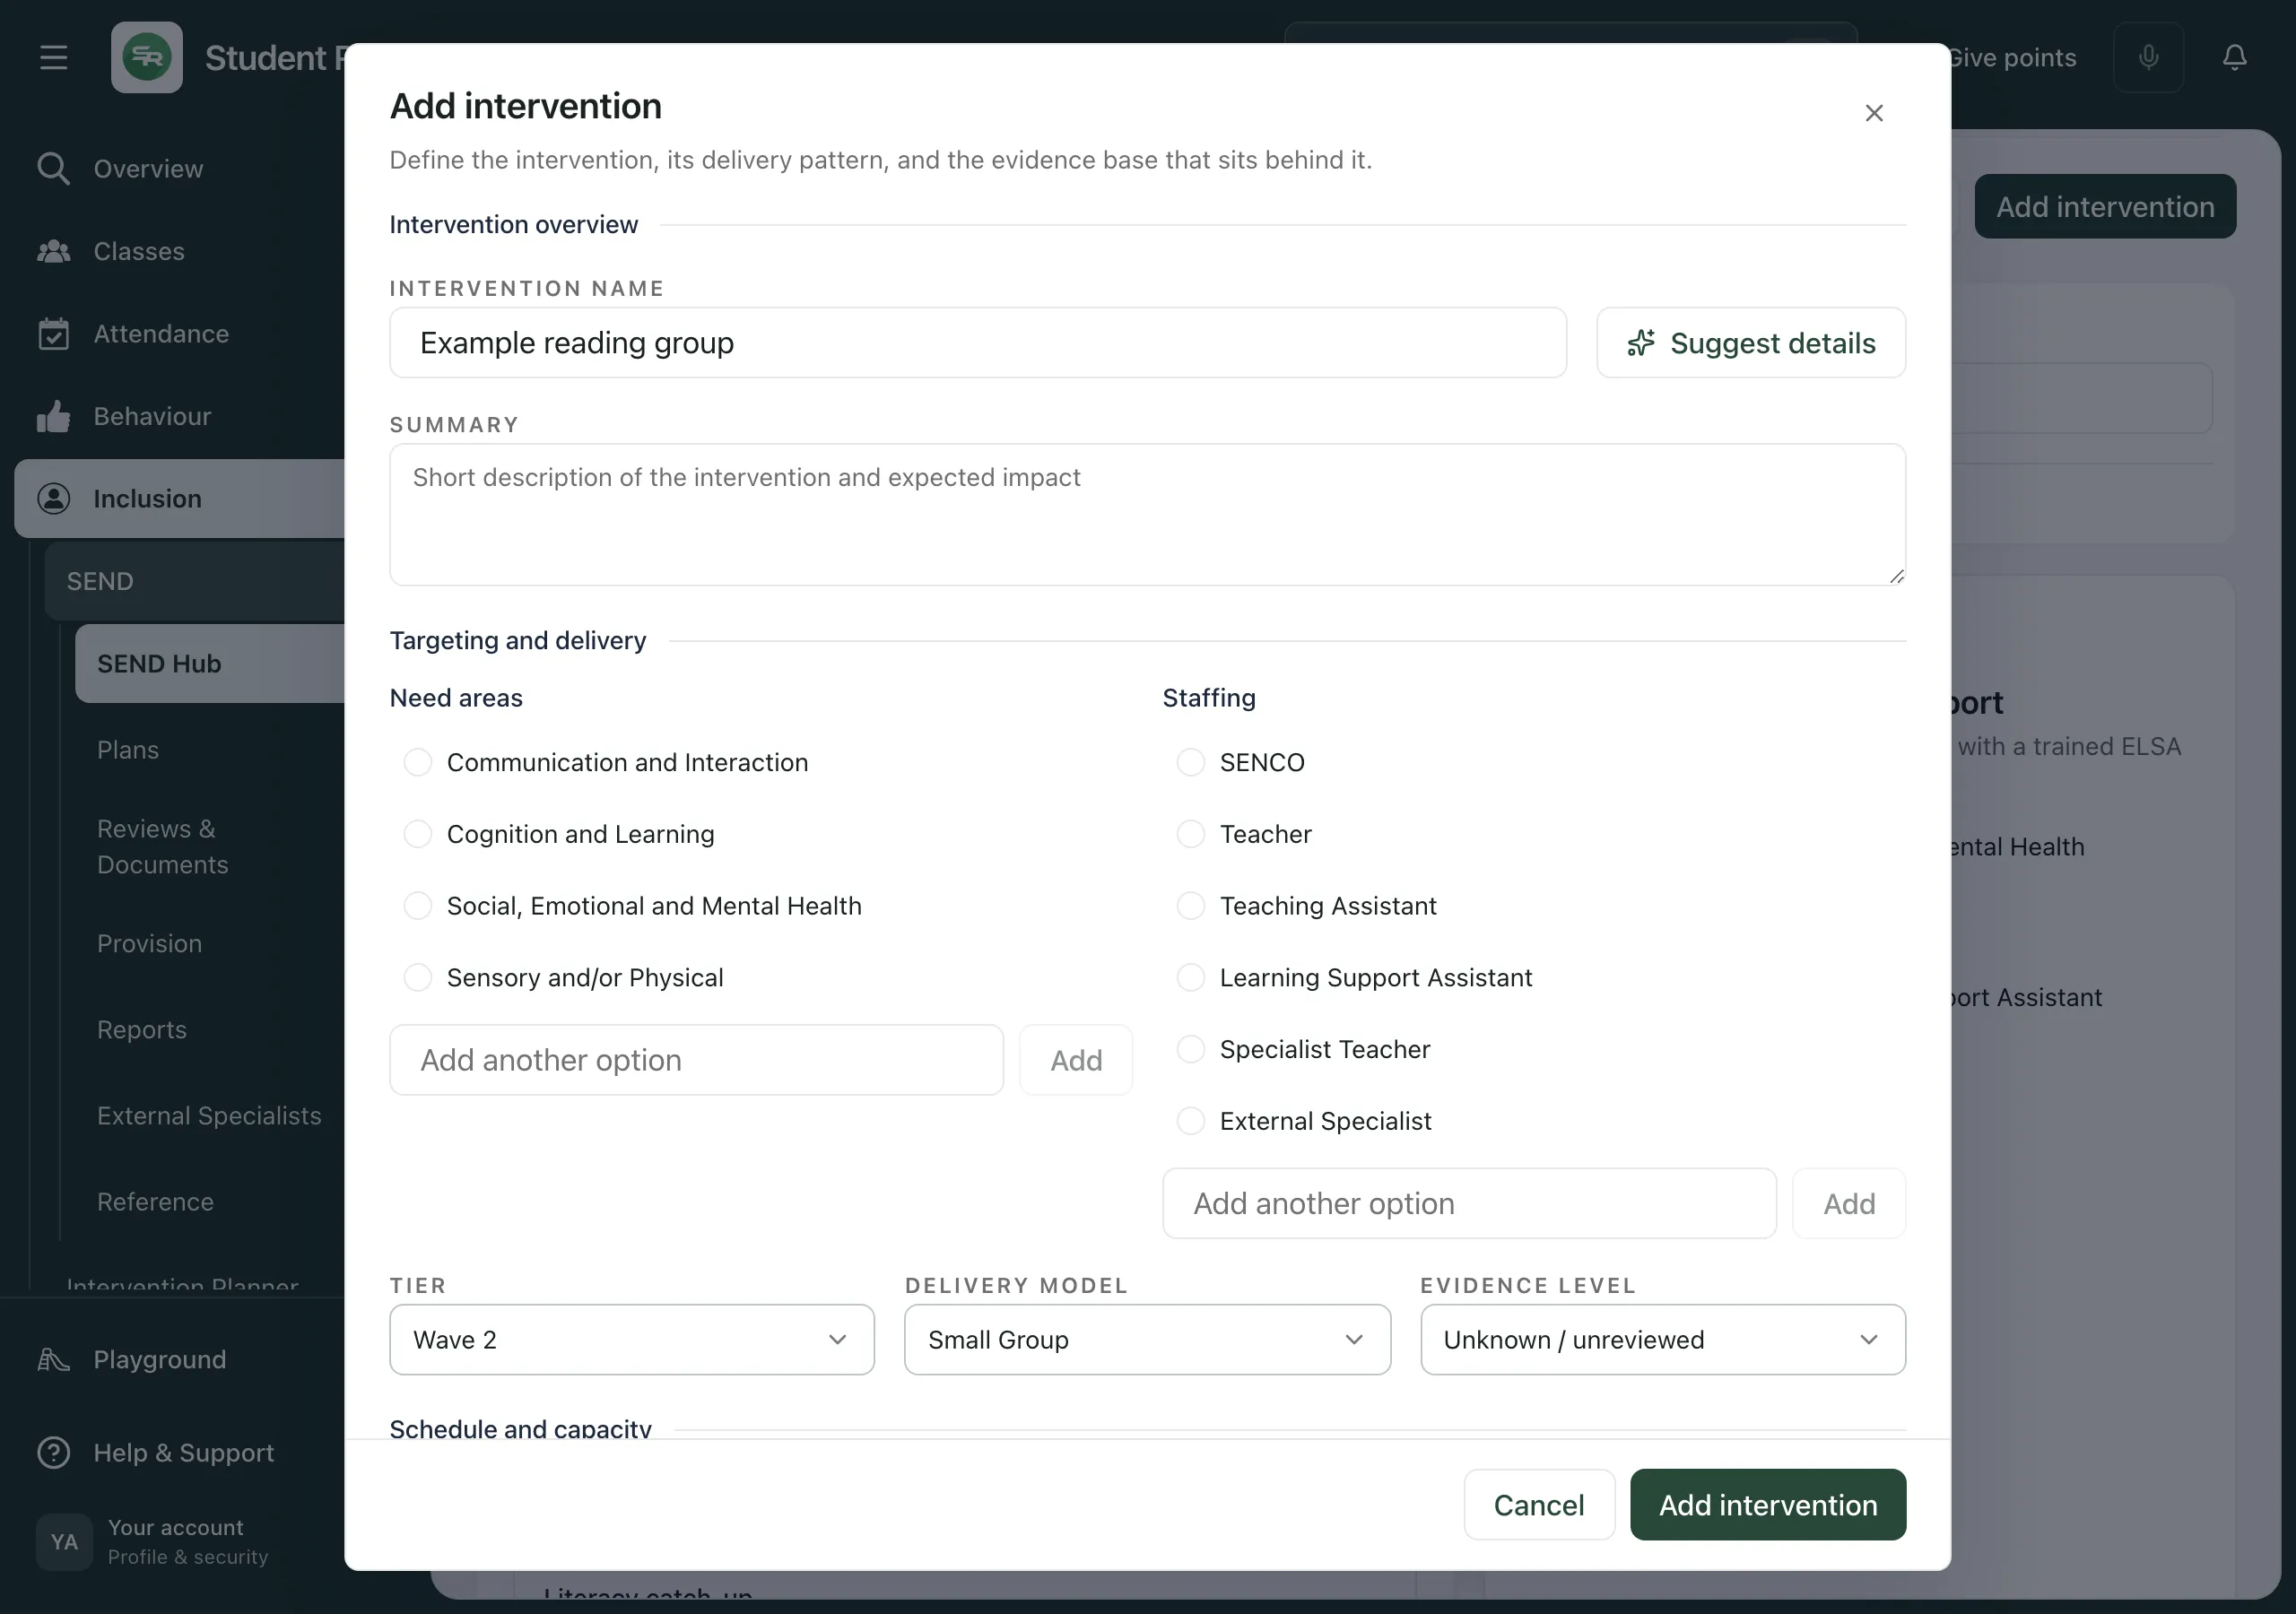Tick Teacher staffing option
Image resolution: width=2296 pixels, height=1614 pixels.
[x=1190, y=835]
